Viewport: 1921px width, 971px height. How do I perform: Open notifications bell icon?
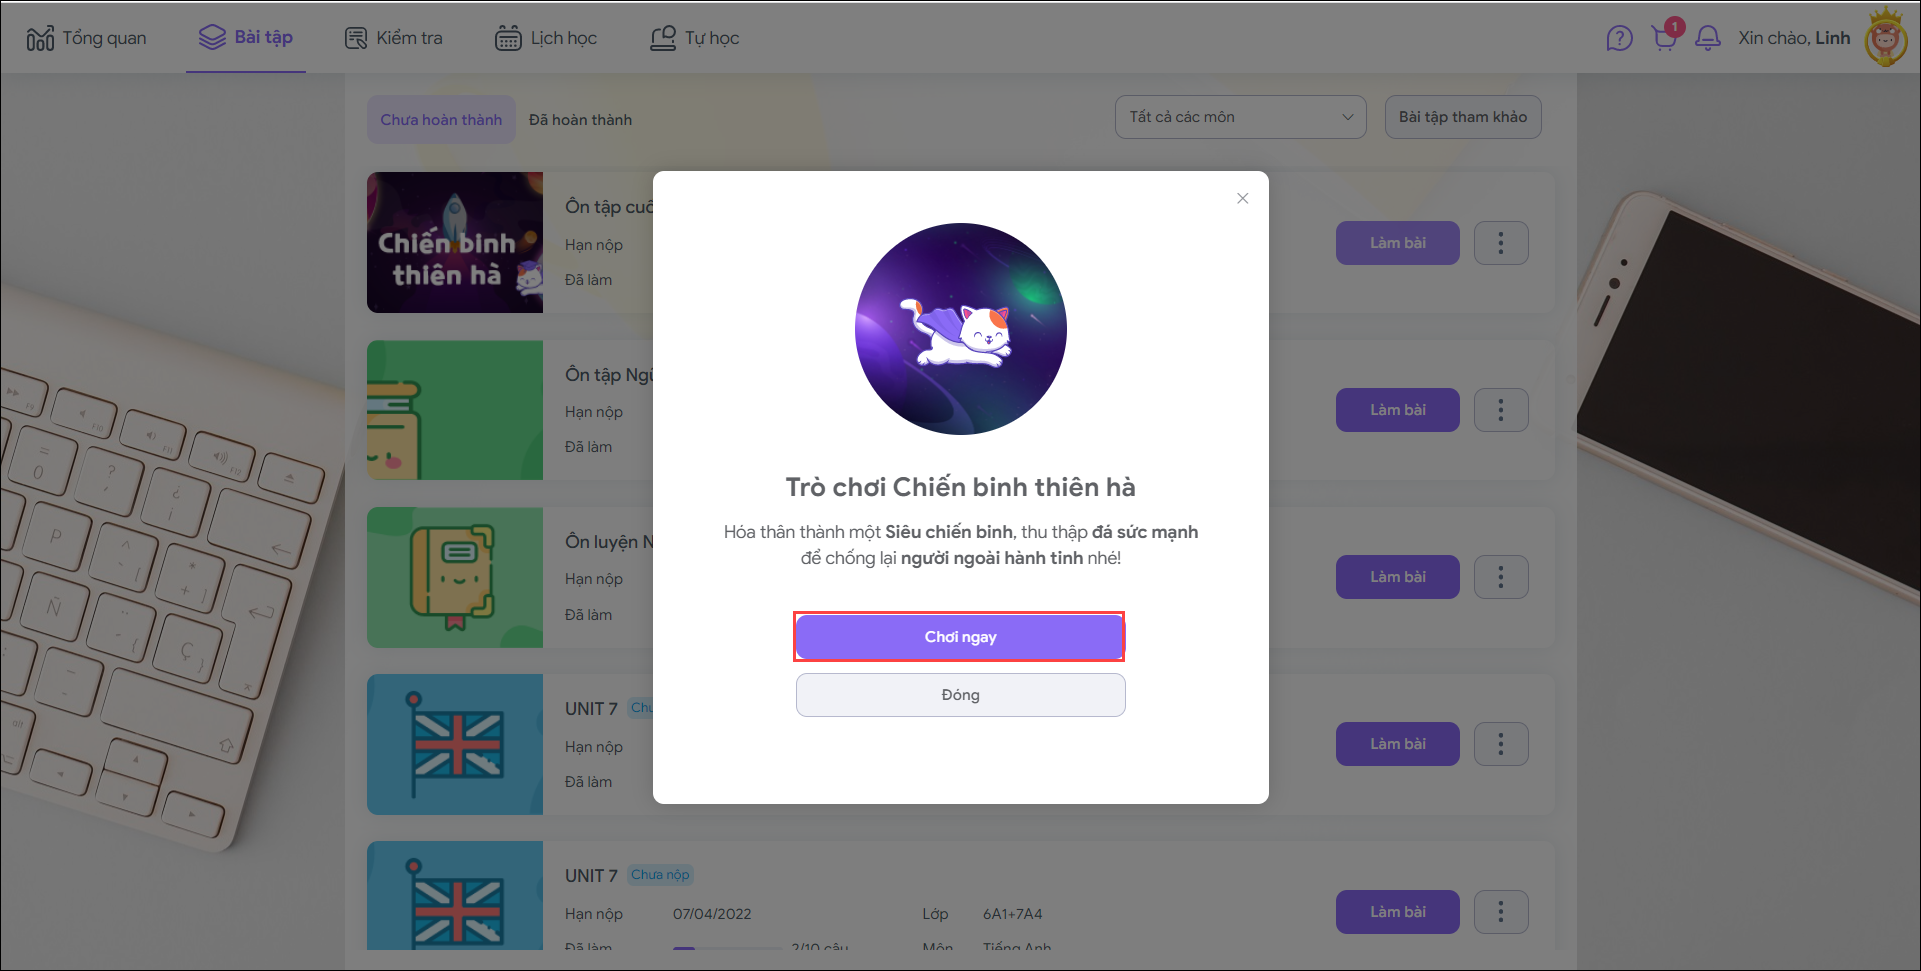[x=1708, y=38]
